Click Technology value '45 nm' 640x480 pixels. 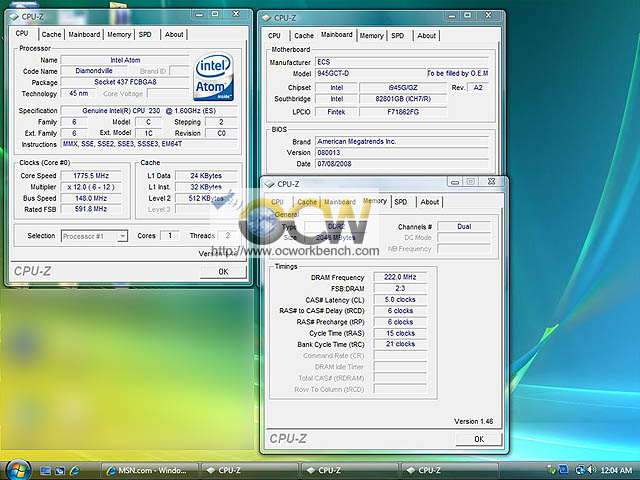click(x=78, y=93)
